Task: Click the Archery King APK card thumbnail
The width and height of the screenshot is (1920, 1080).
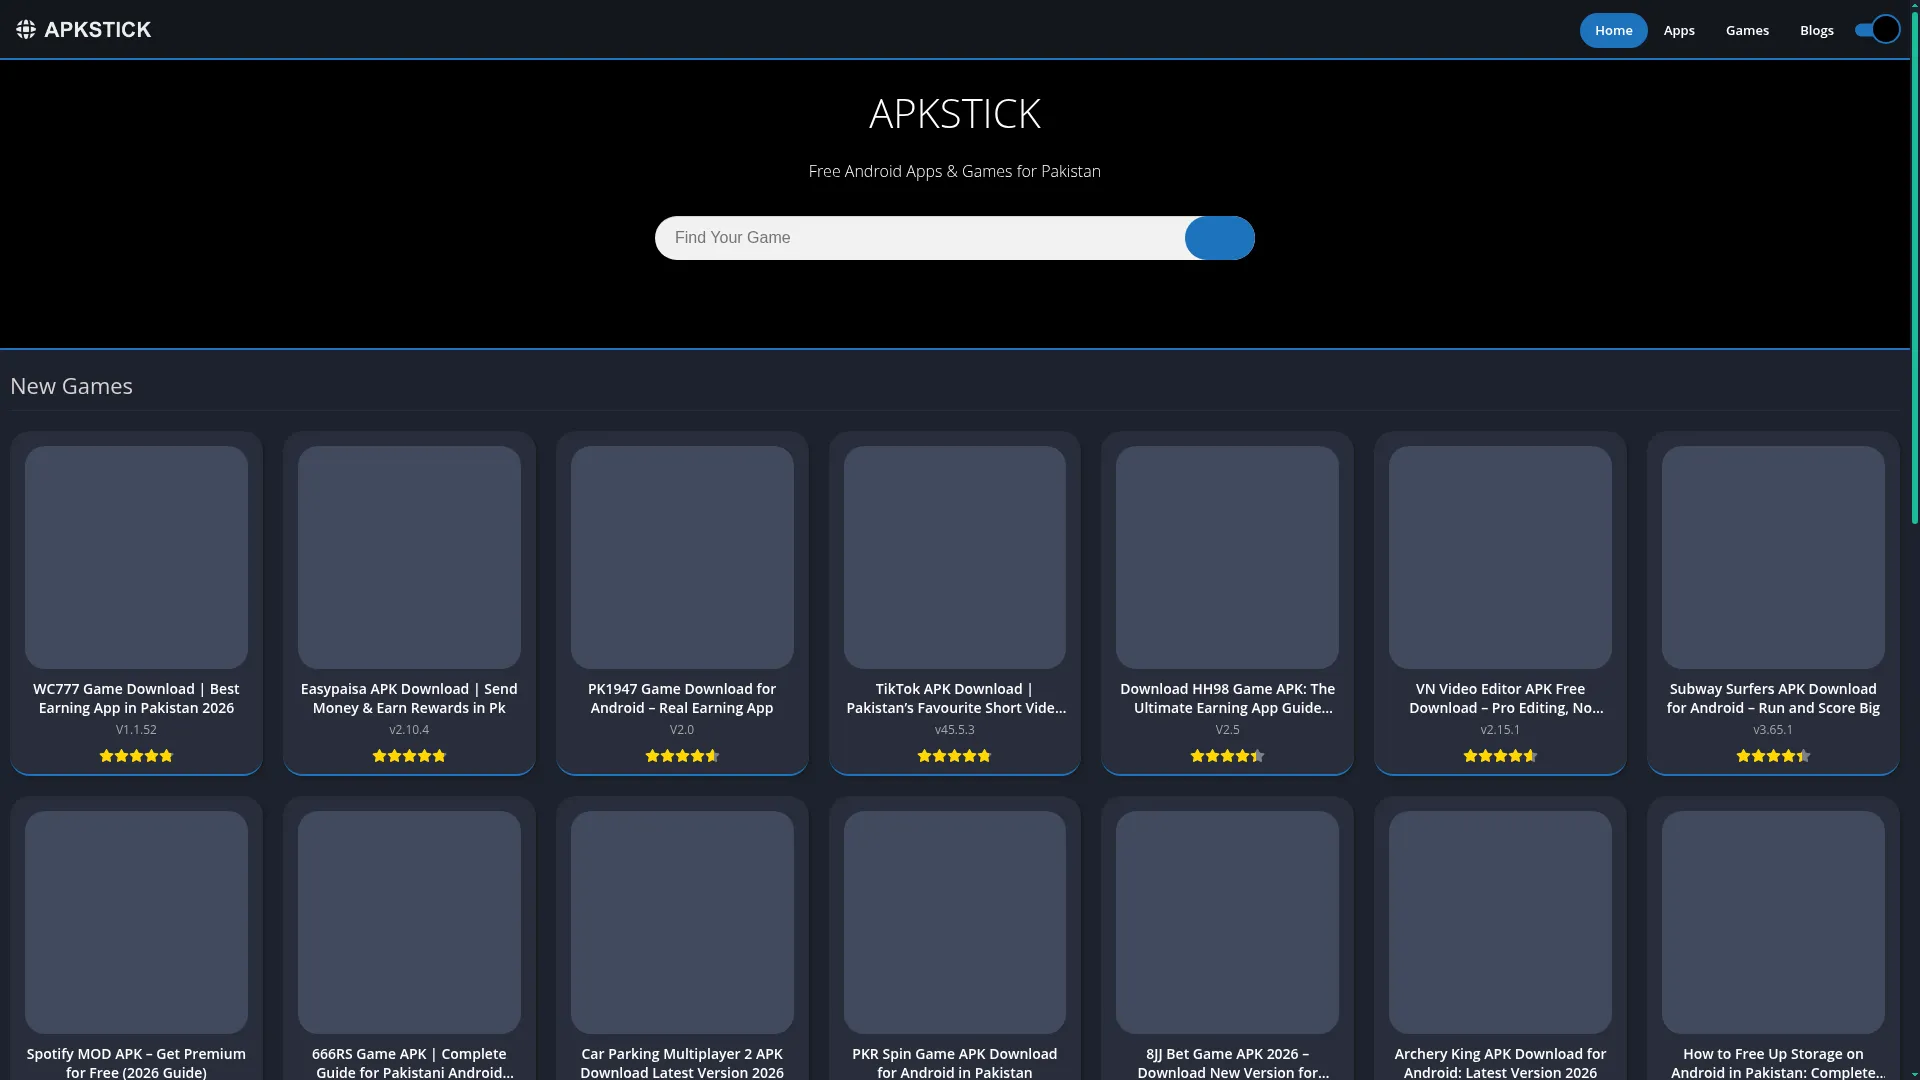Action: [x=1500, y=922]
